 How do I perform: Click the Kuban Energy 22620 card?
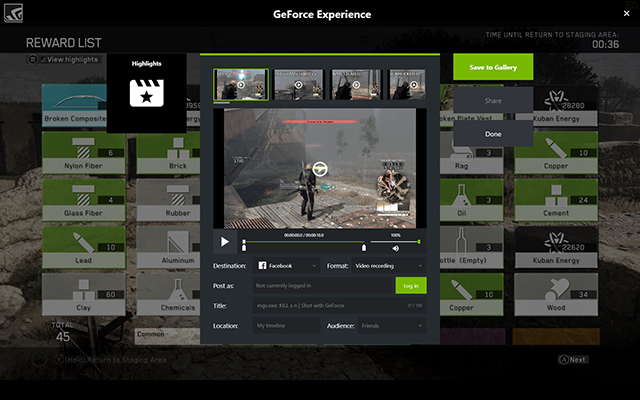556,247
